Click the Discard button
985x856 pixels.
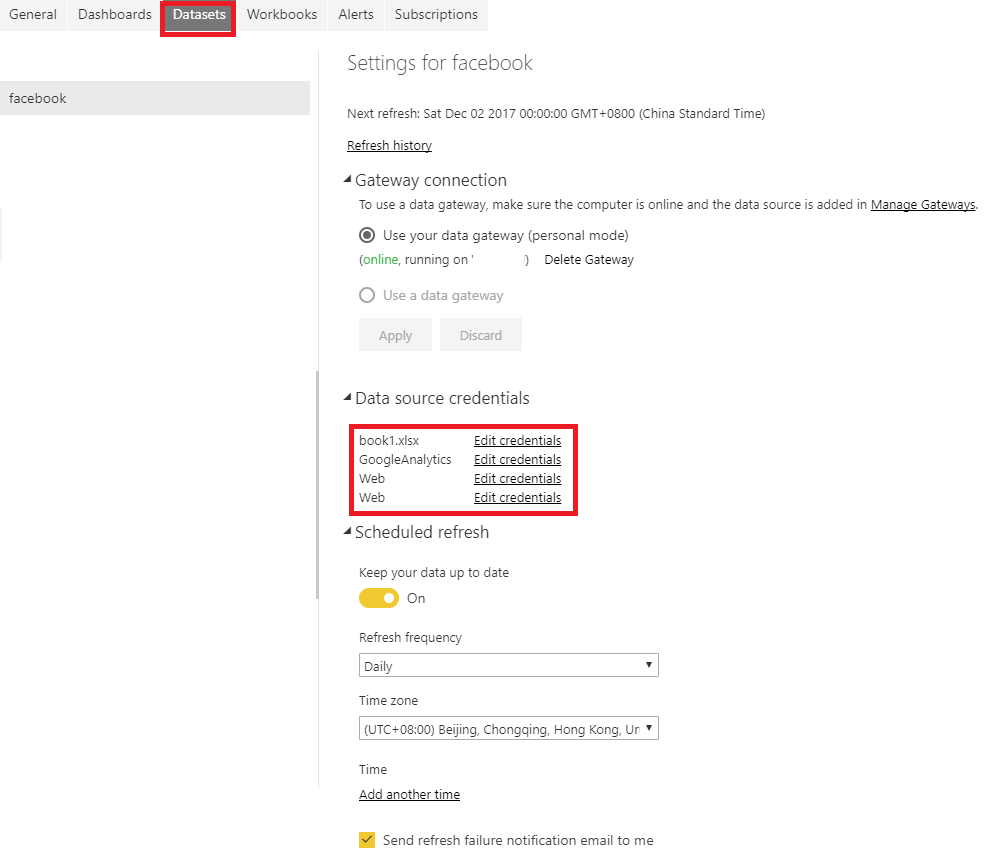click(481, 335)
